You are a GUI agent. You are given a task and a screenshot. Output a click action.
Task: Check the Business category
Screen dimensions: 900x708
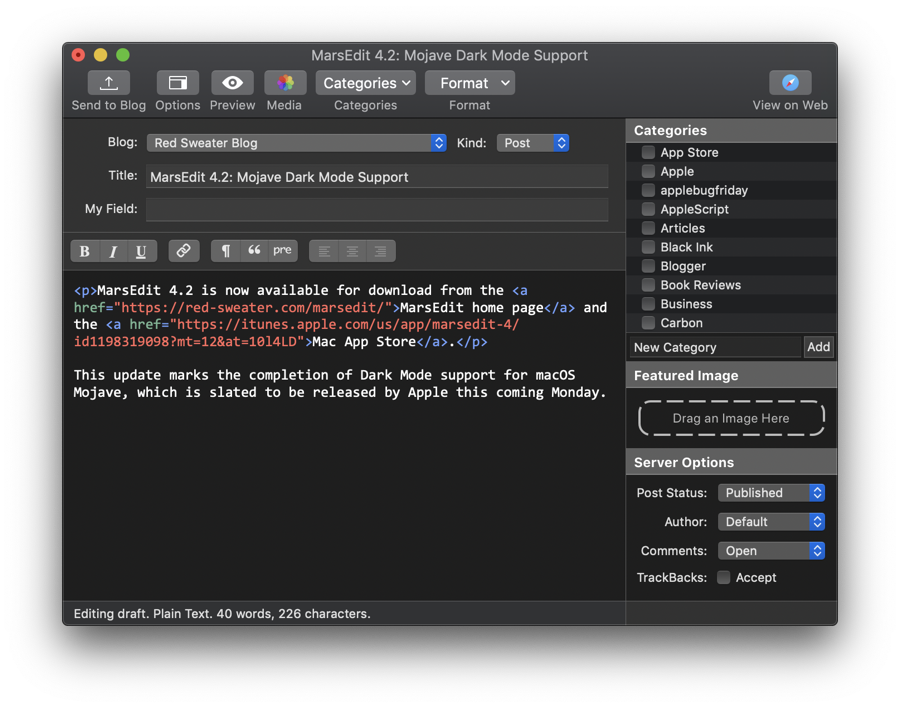648,304
